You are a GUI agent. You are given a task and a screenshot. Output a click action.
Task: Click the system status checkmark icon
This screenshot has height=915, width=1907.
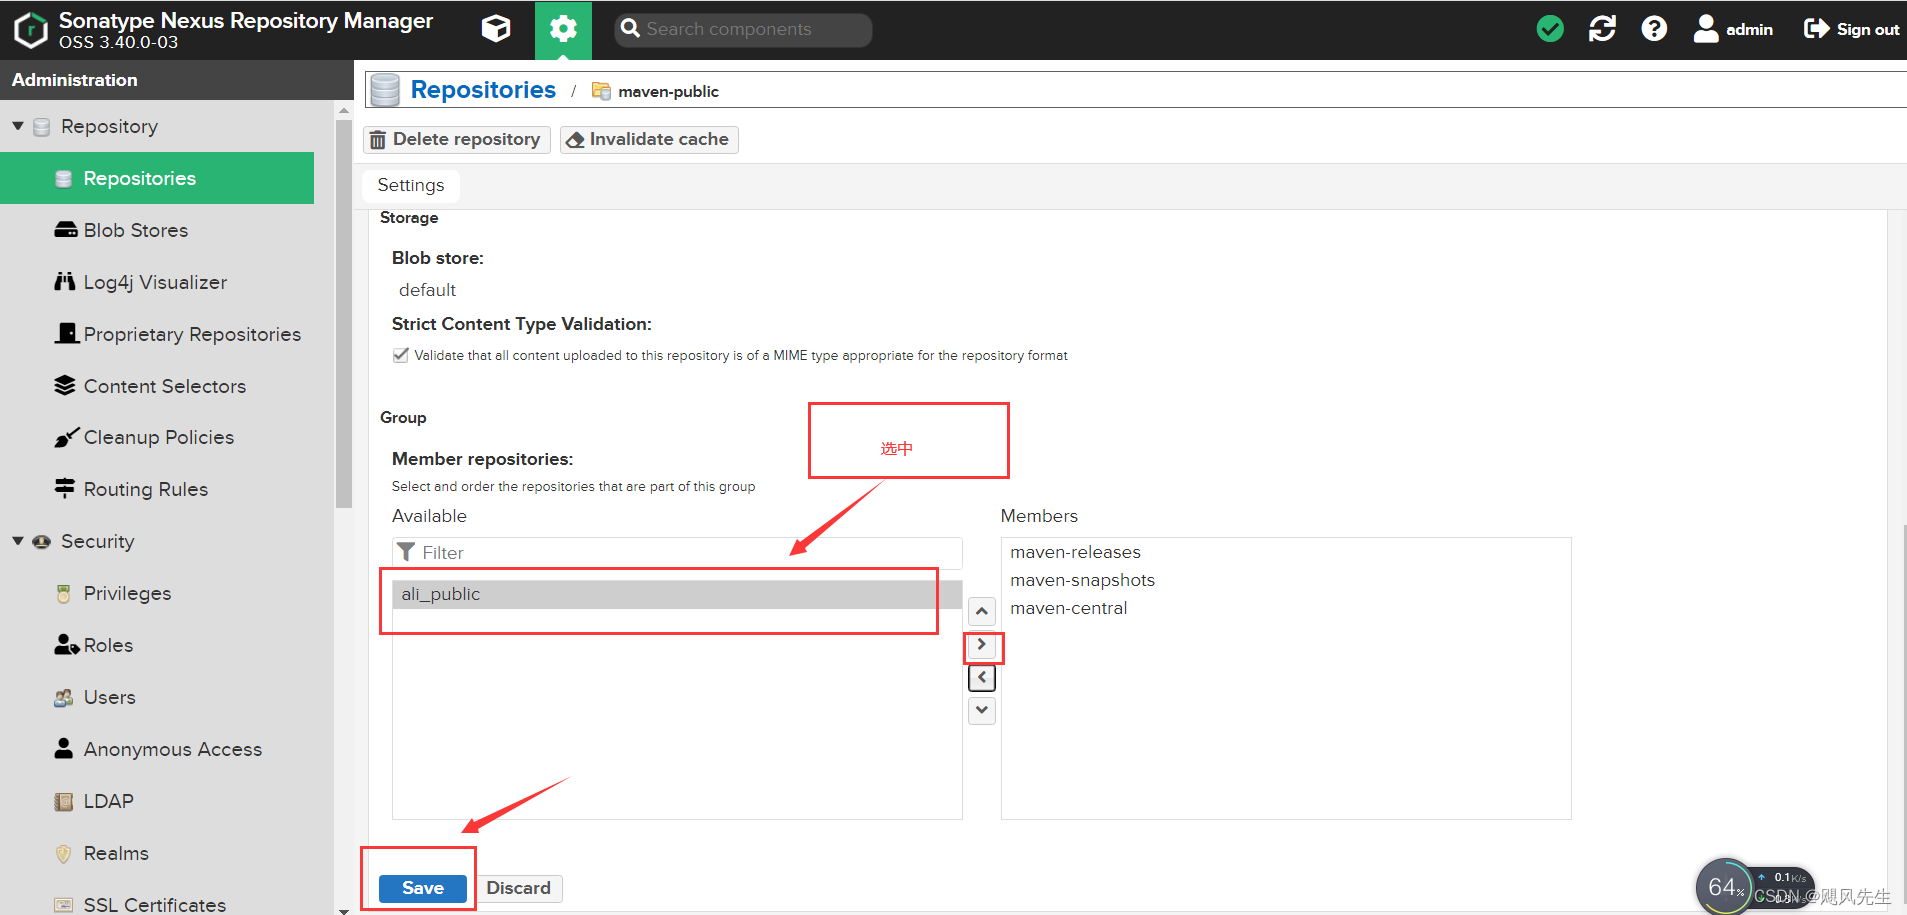click(x=1550, y=29)
